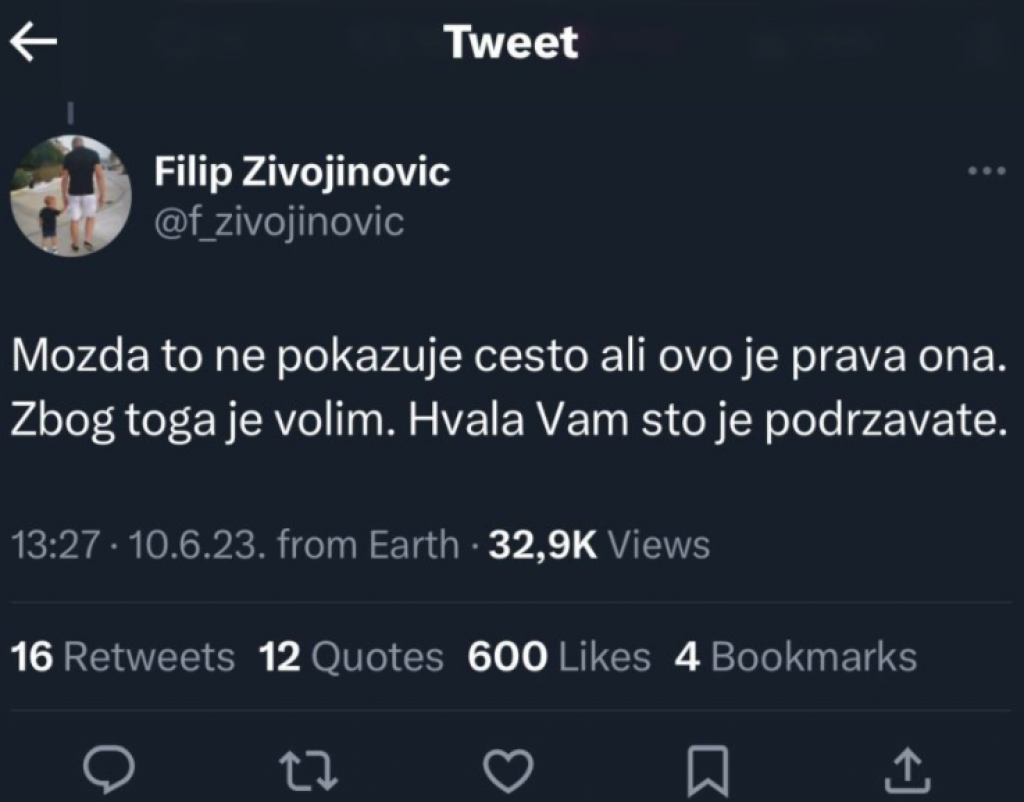Screen dimensions: 1024x802
Task: Select the Tweet title header
Action: click(512, 41)
